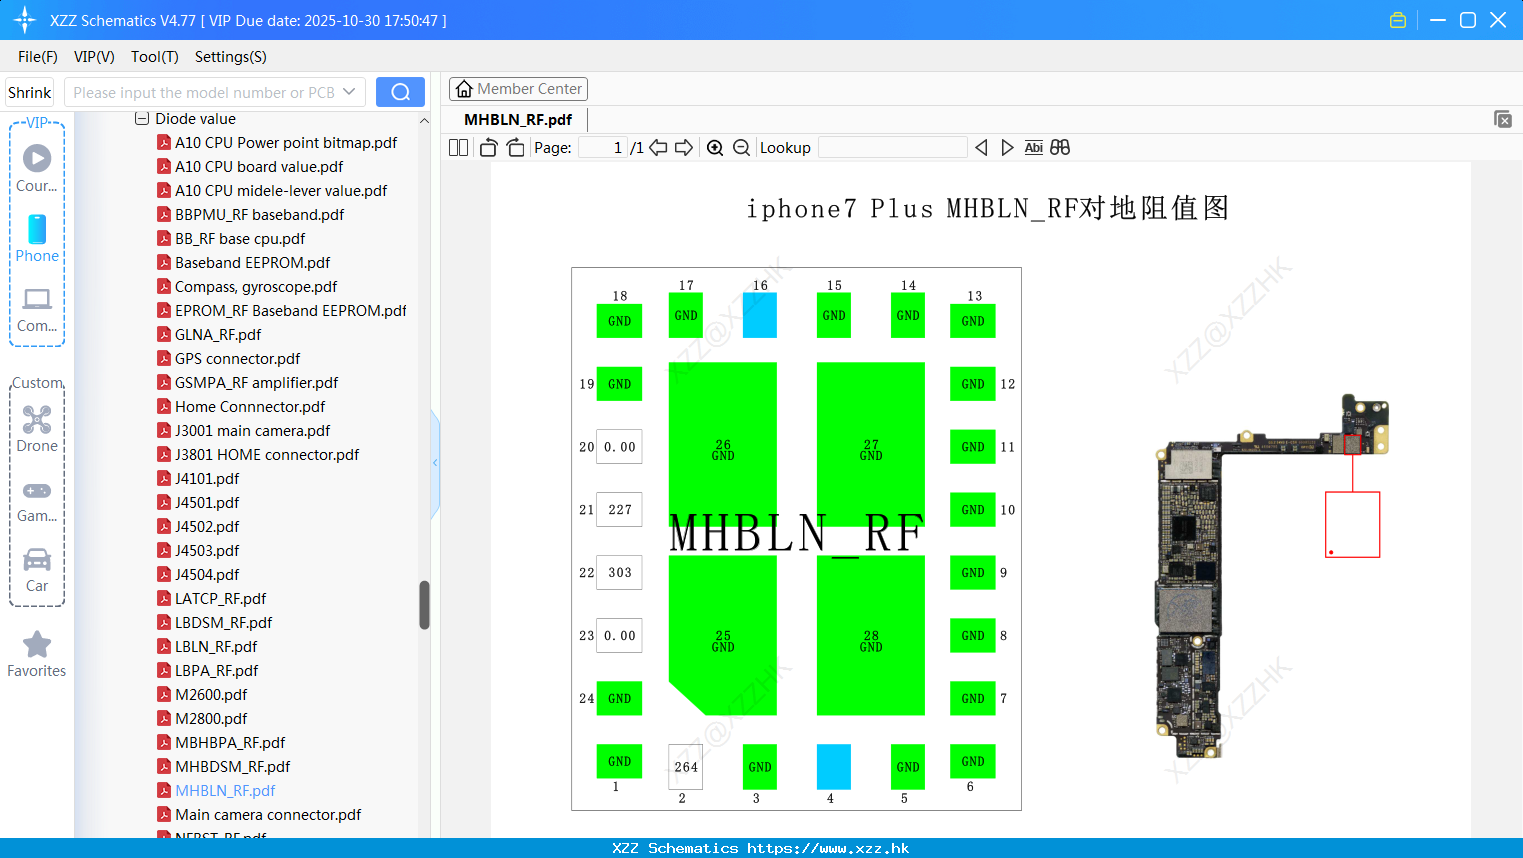This screenshot has height=858, width=1523.
Task: Close all tabs icon at right
Action: pos(1502,119)
